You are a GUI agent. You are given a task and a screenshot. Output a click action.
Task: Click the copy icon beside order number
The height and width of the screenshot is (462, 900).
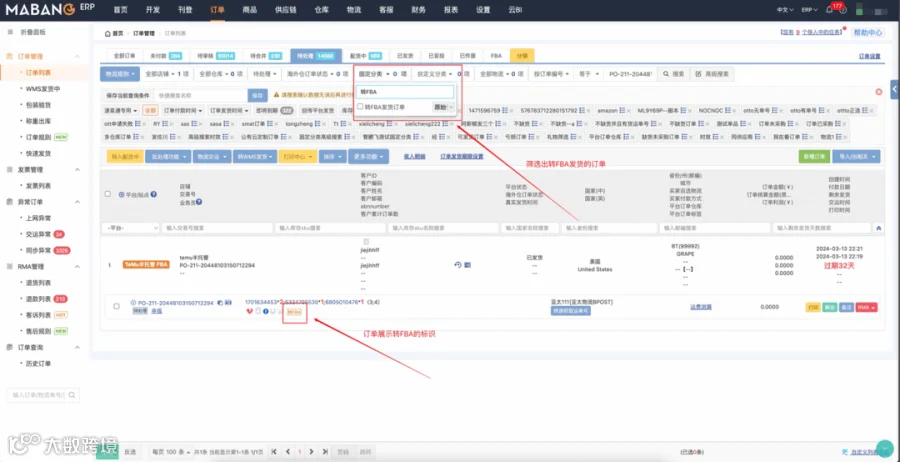(220, 302)
